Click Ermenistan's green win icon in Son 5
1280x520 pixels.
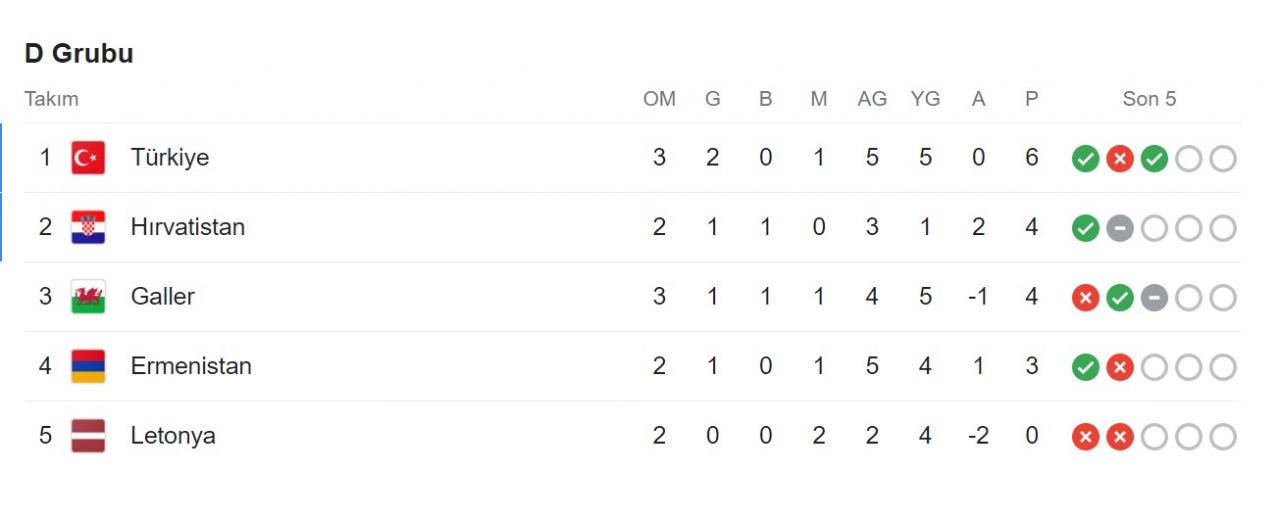[x=1085, y=368]
